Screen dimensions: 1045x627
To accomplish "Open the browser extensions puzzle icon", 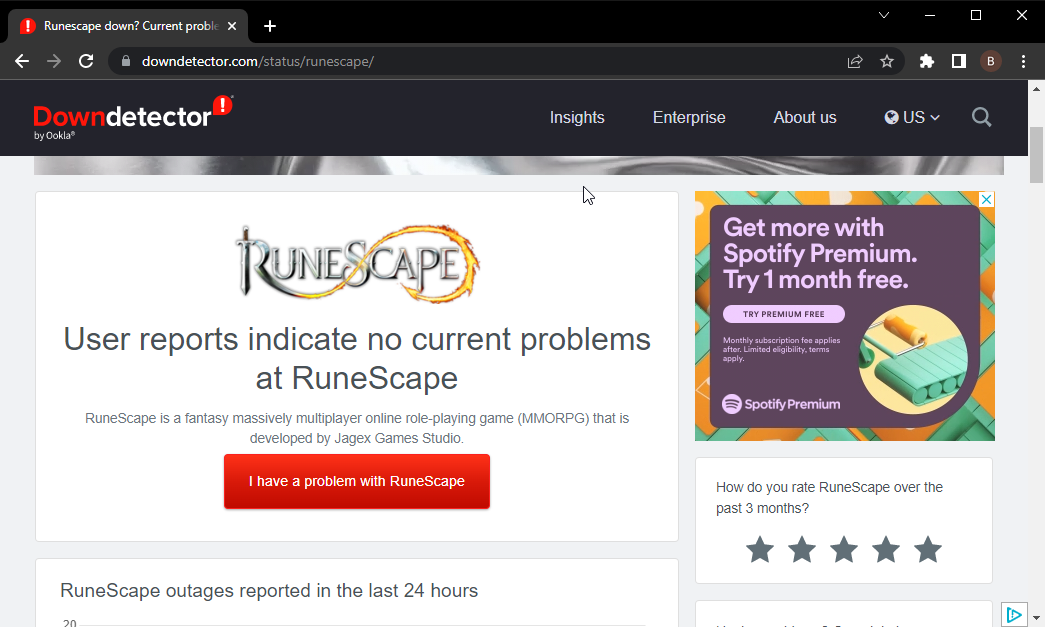I will tap(926, 61).
